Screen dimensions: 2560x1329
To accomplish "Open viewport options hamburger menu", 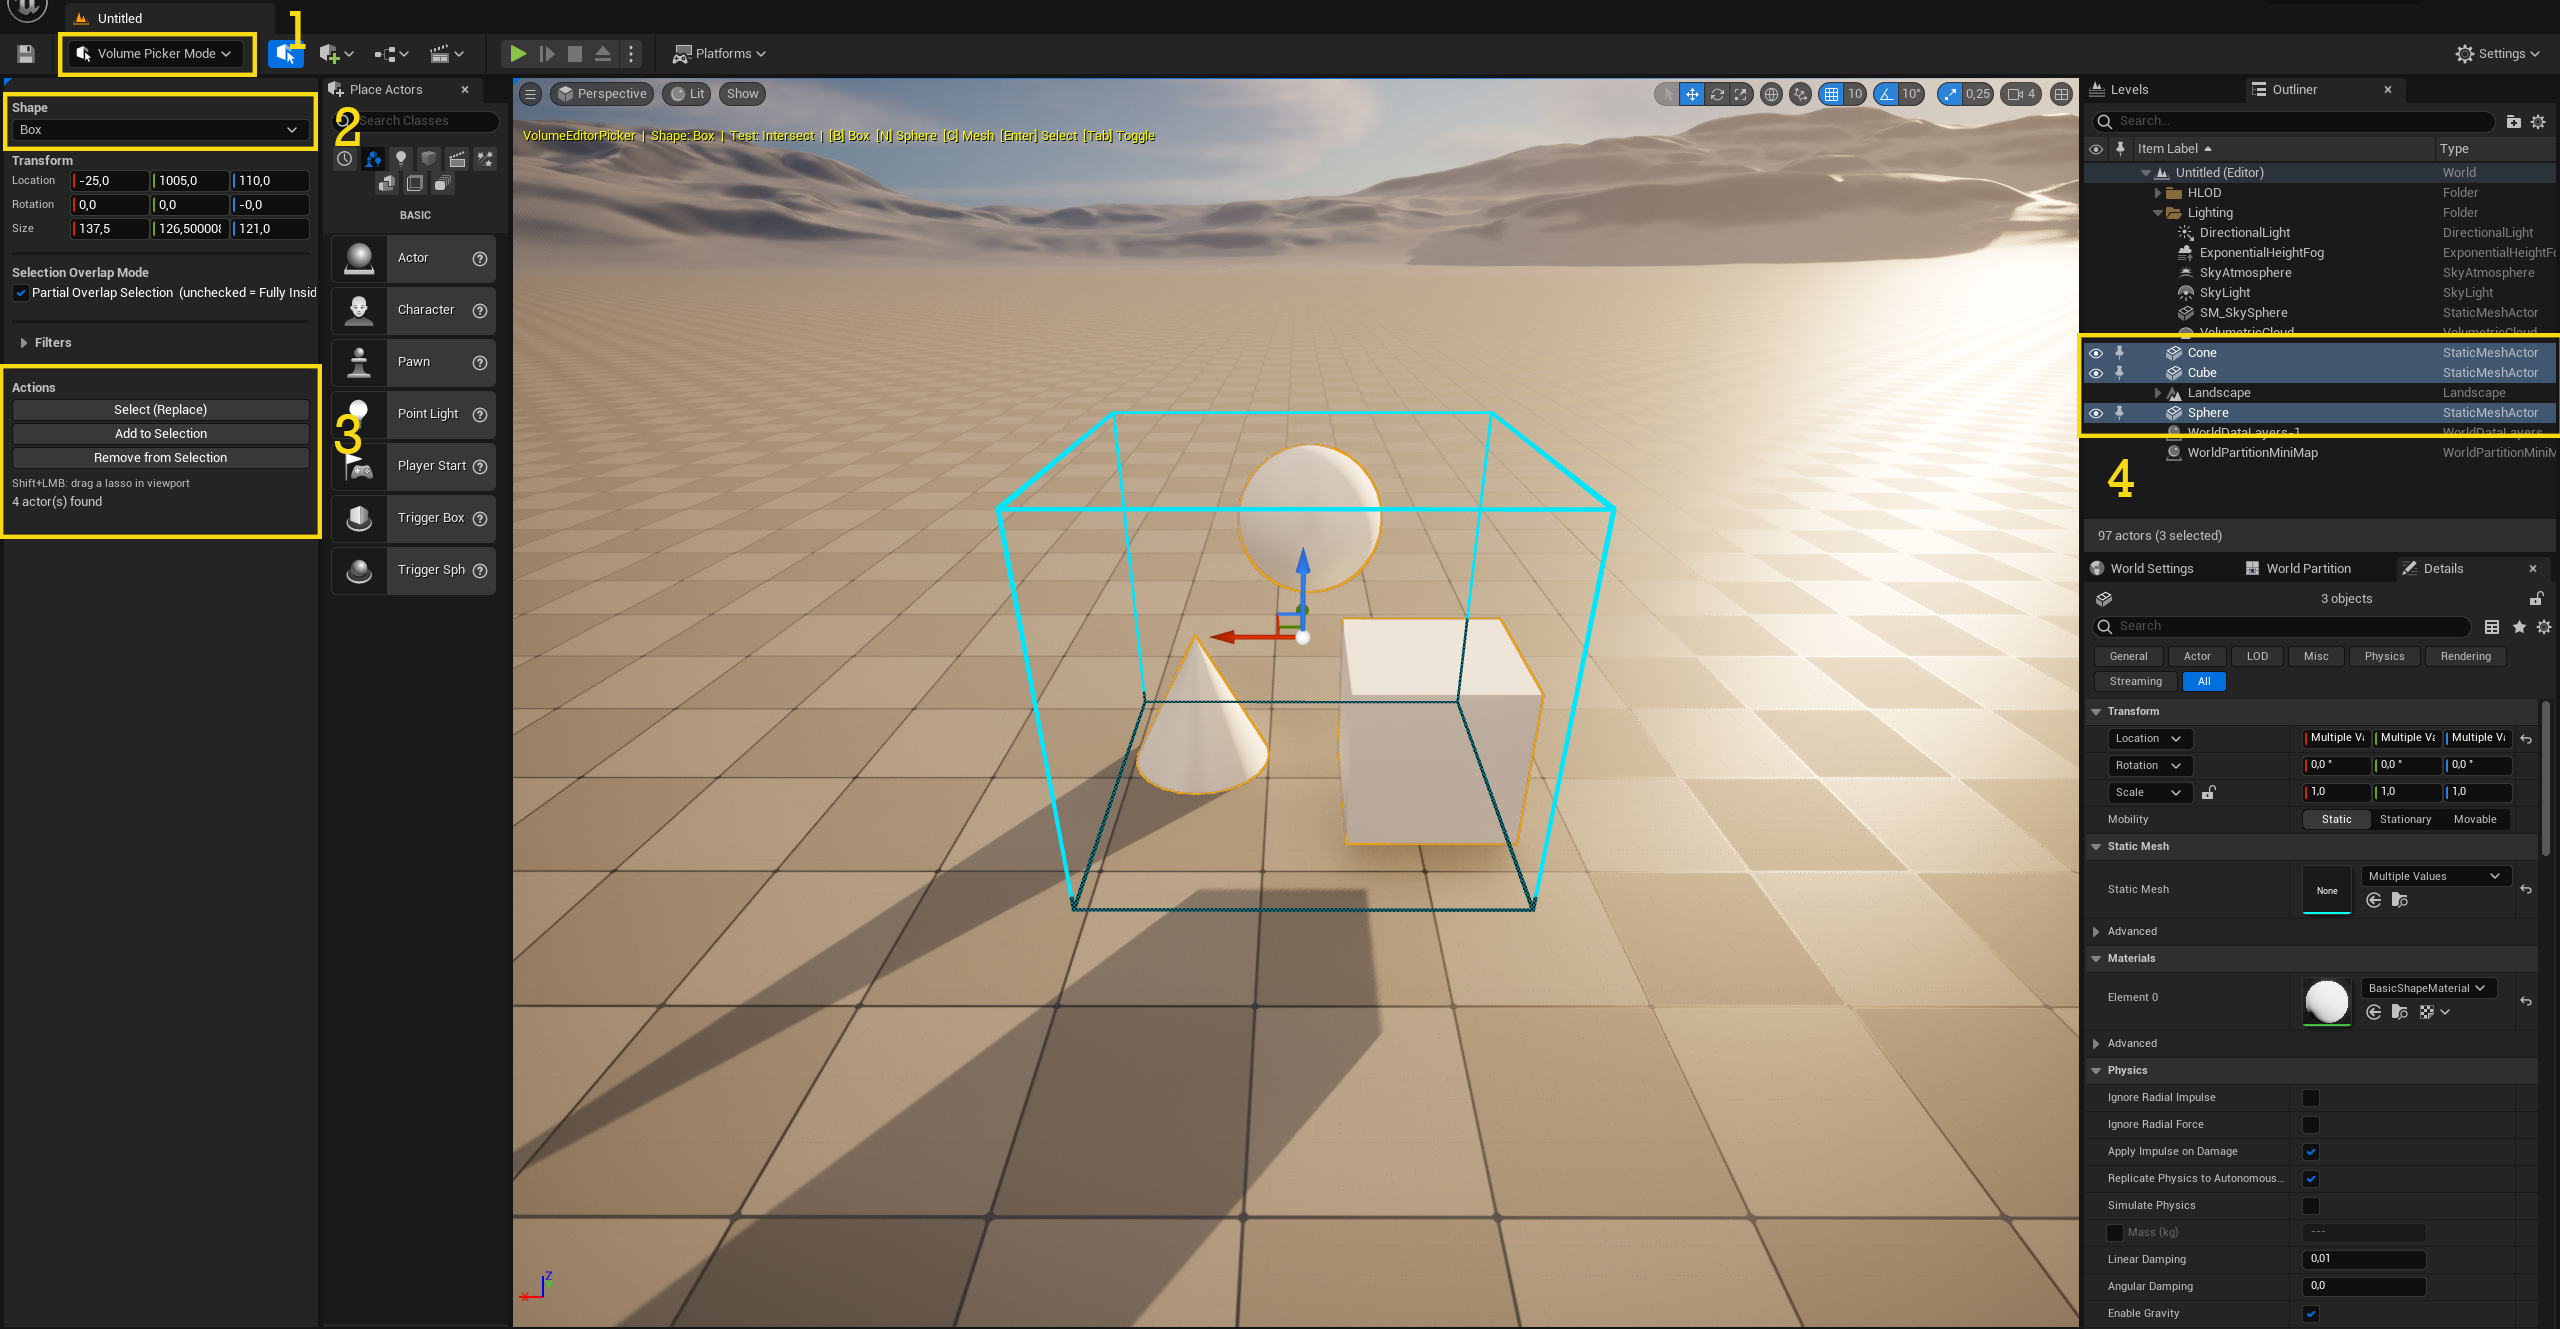I will pos(531,94).
